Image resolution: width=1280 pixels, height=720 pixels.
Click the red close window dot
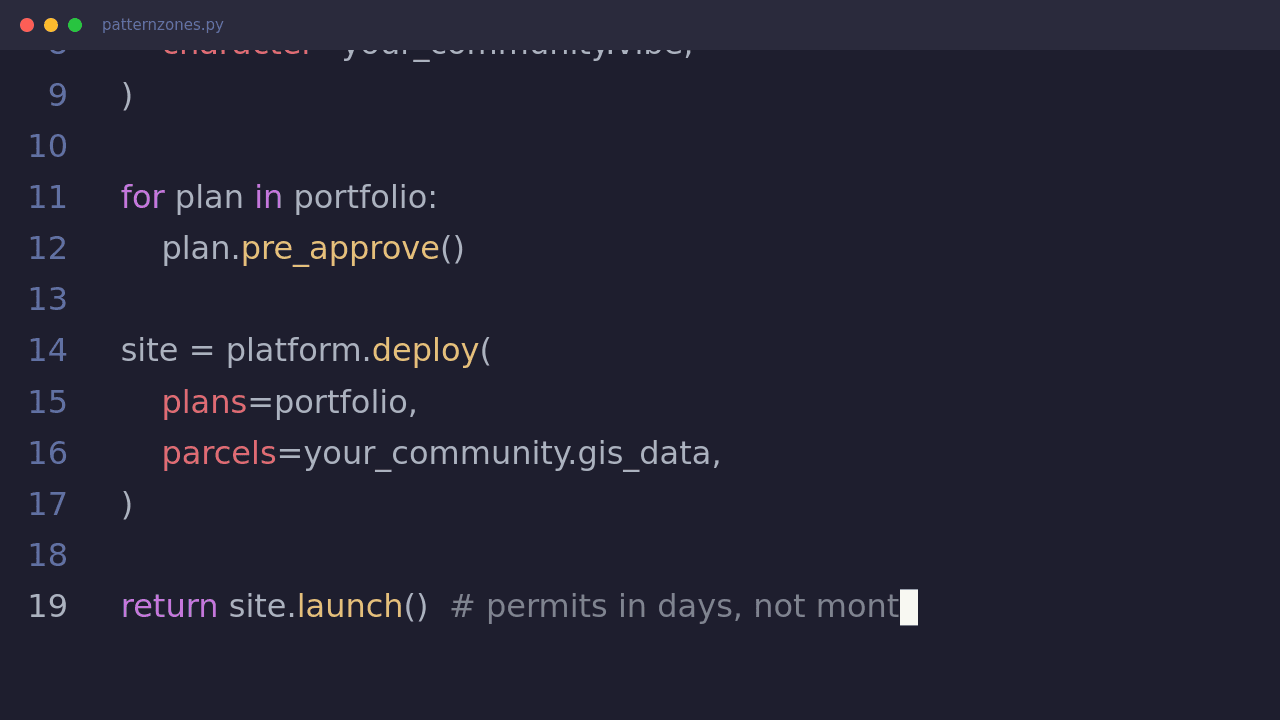coord(27,25)
